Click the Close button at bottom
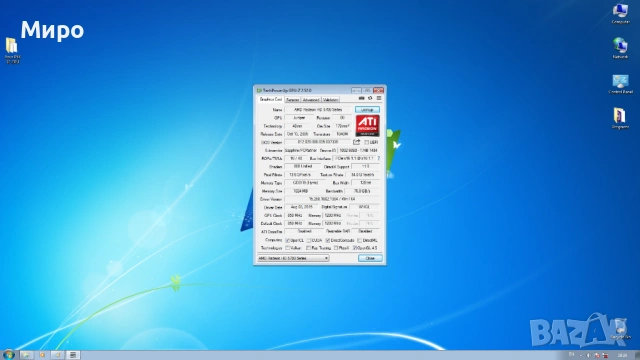The height and width of the screenshot is (360, 640). click(370, 258)
